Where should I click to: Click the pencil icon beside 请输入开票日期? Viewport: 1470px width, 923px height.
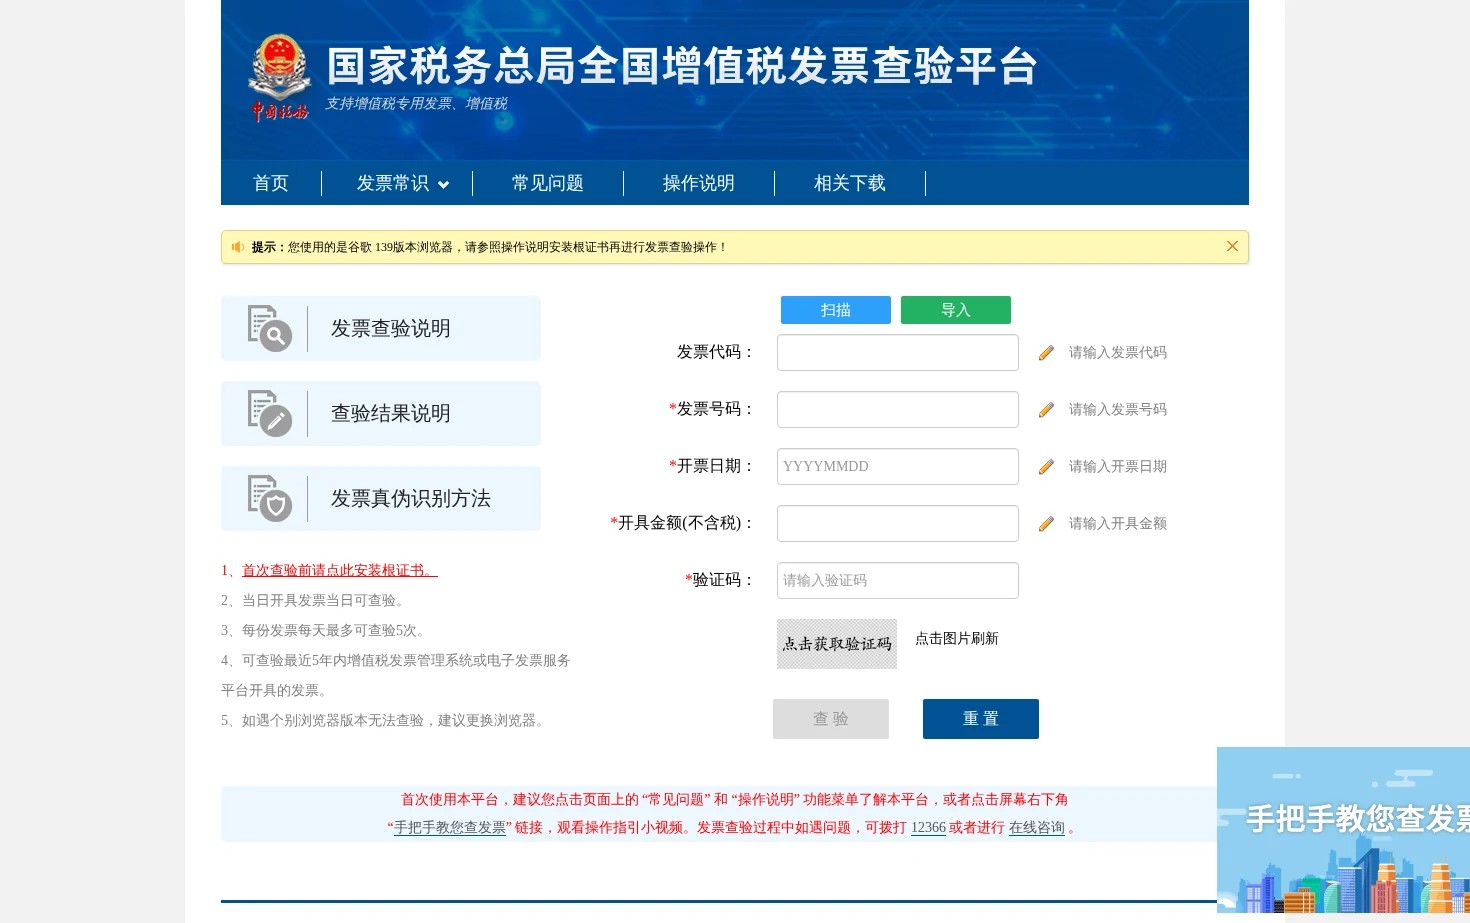1046,467
